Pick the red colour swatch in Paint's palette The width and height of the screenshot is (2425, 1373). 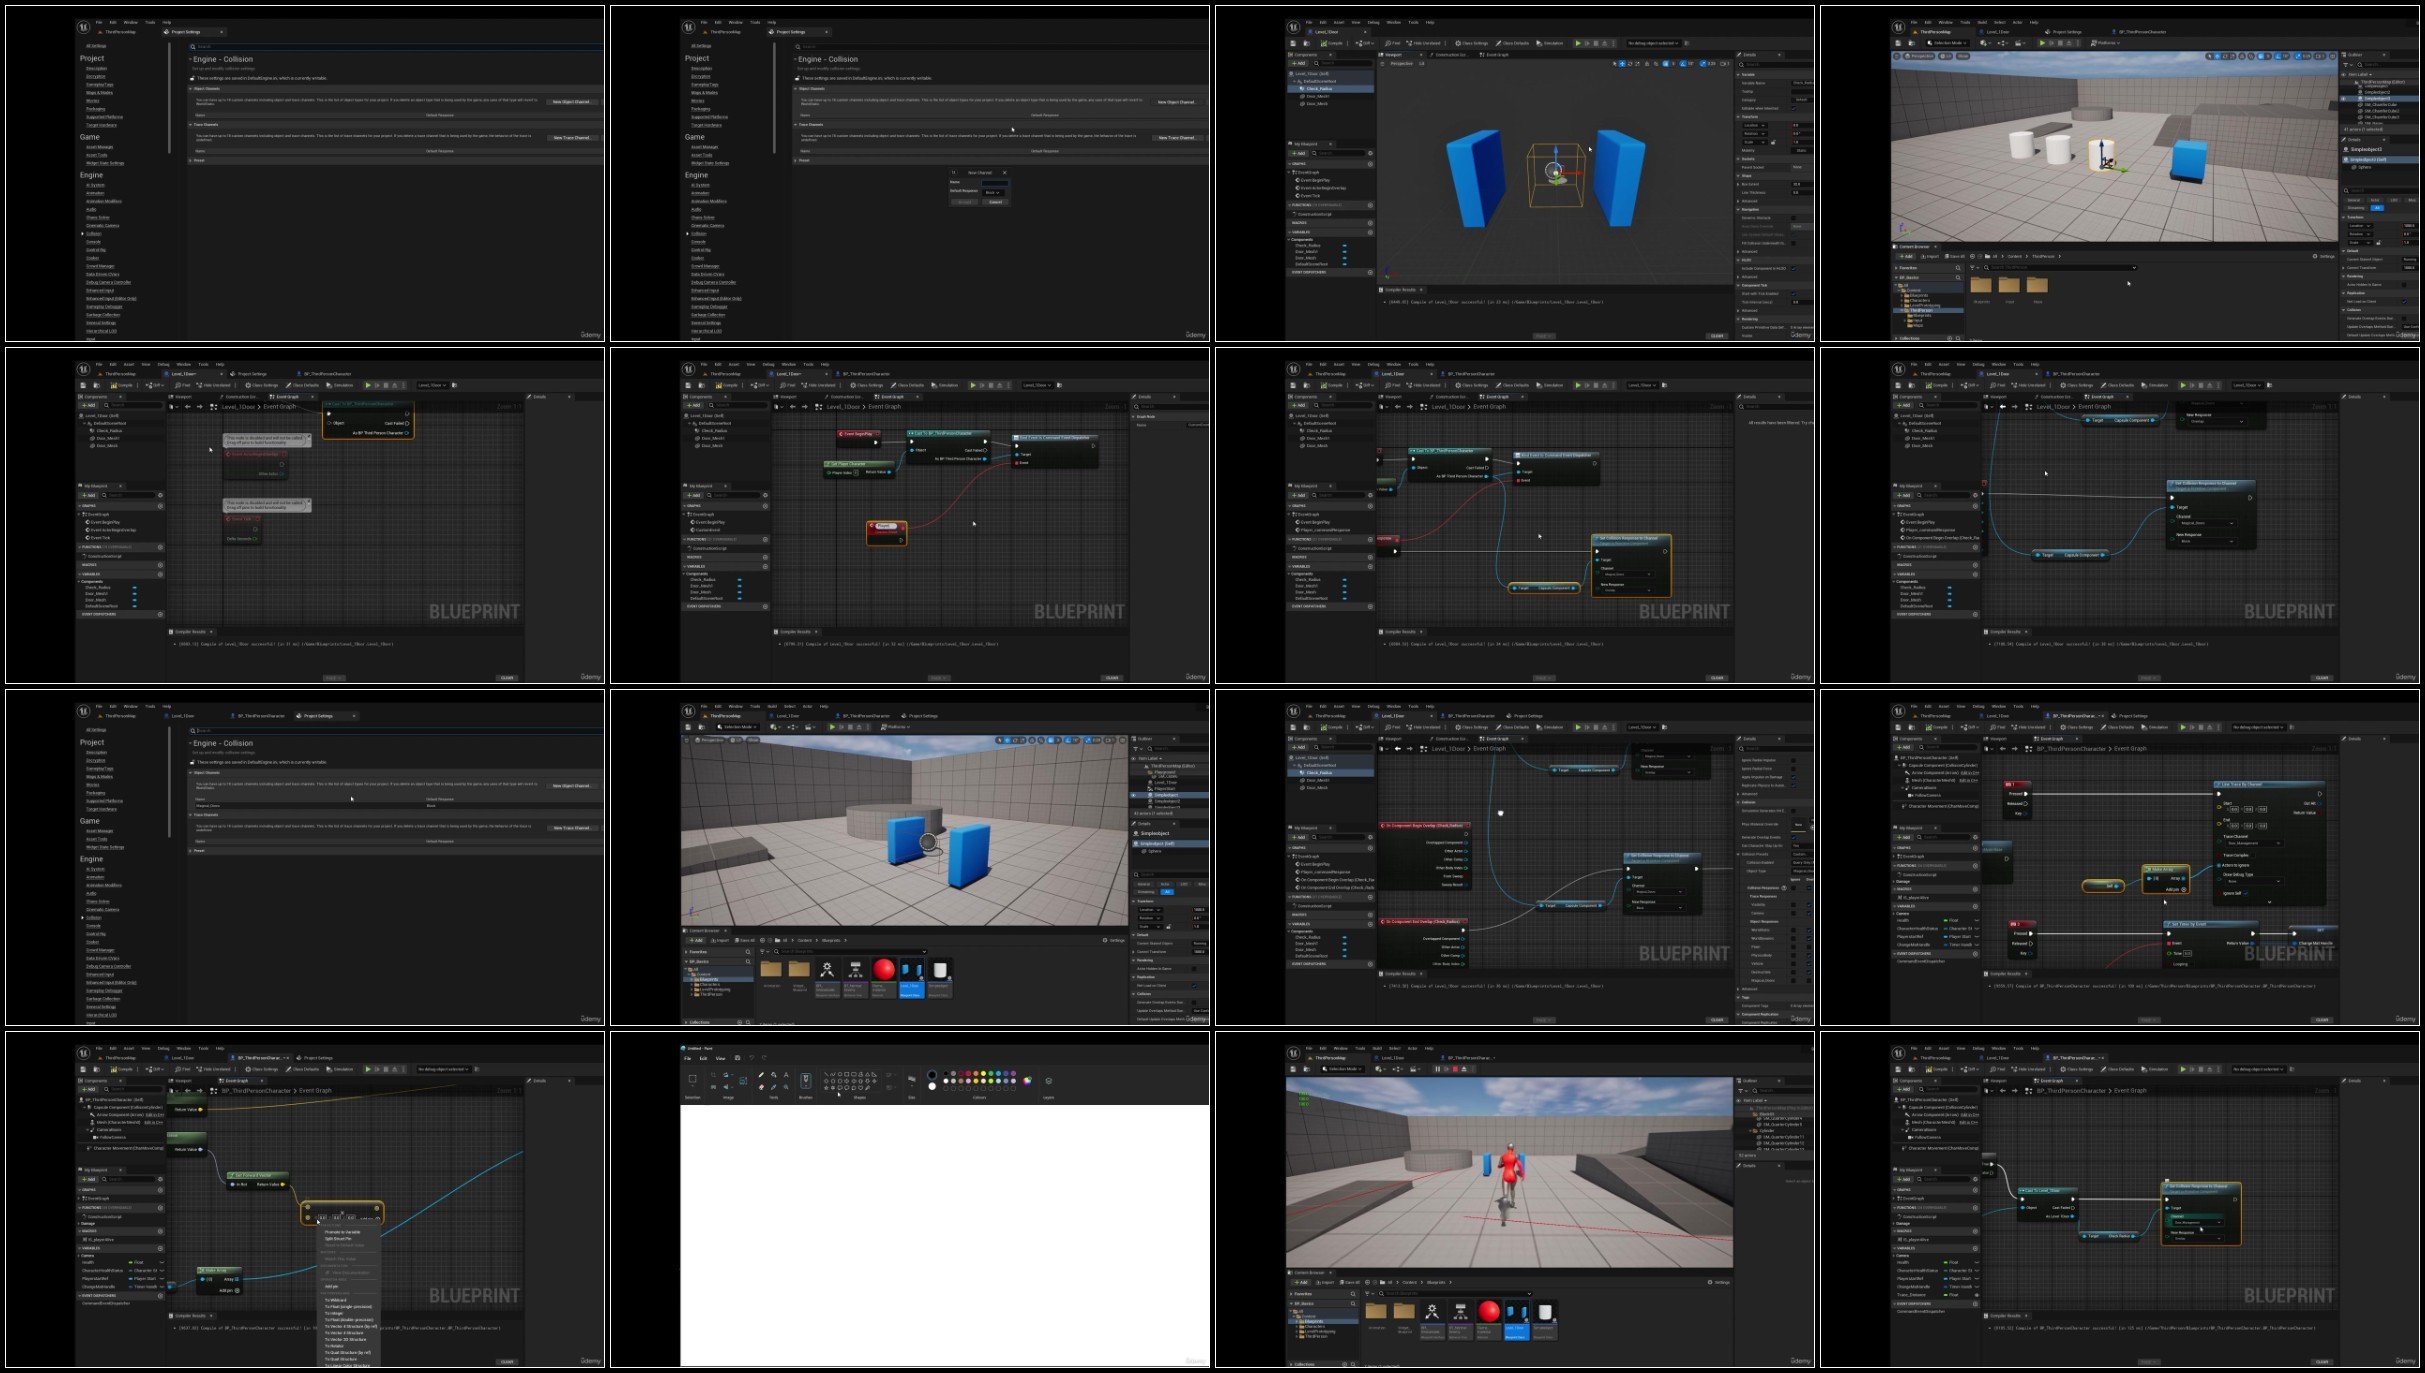coord(968,1074)
